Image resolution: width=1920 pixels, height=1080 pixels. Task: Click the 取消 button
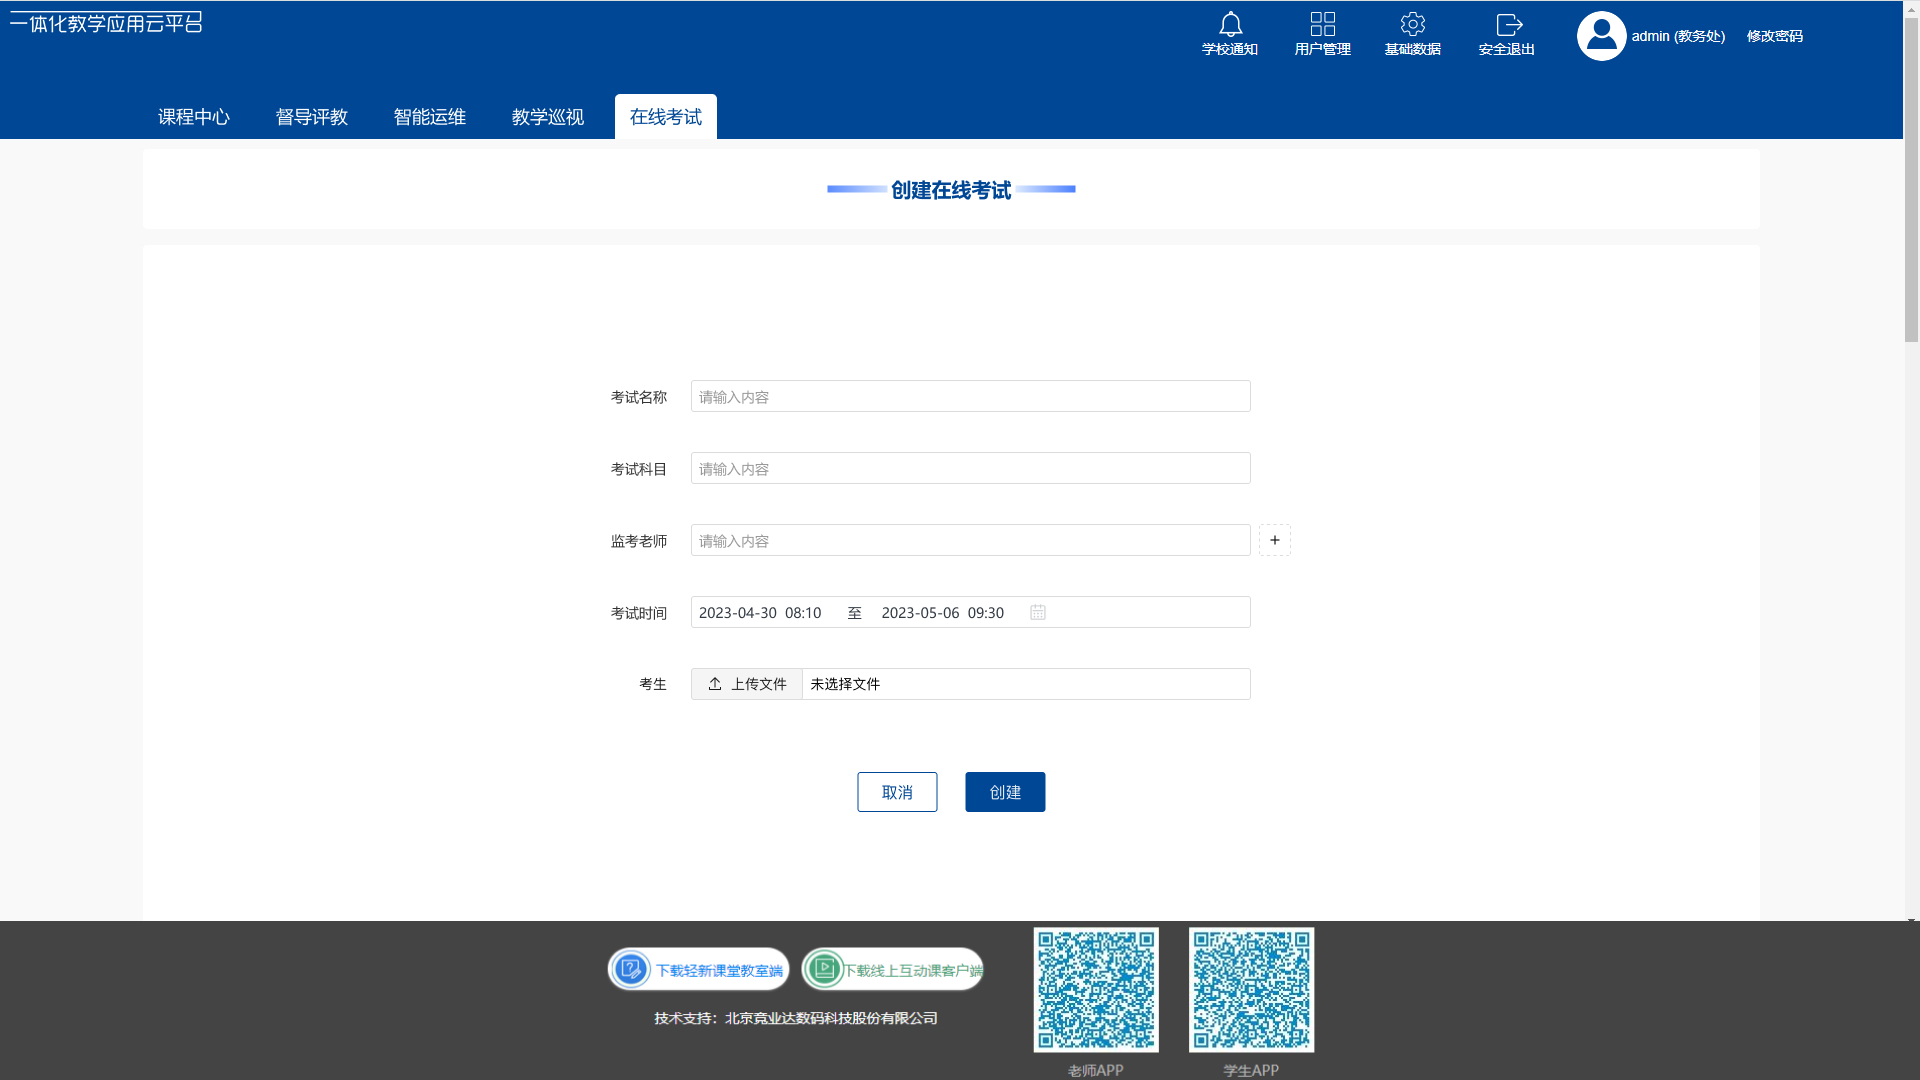pos(897,792)
